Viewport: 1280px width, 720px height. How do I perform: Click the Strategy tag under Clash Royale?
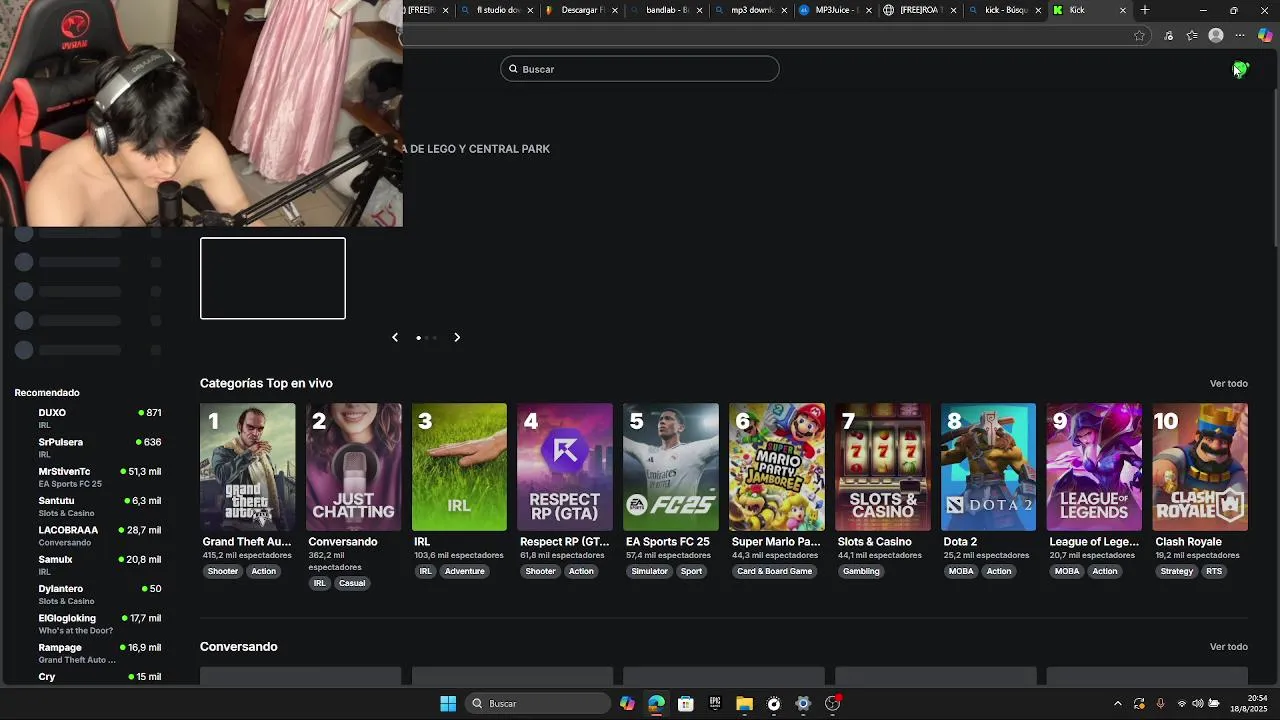coord(1176,572)
